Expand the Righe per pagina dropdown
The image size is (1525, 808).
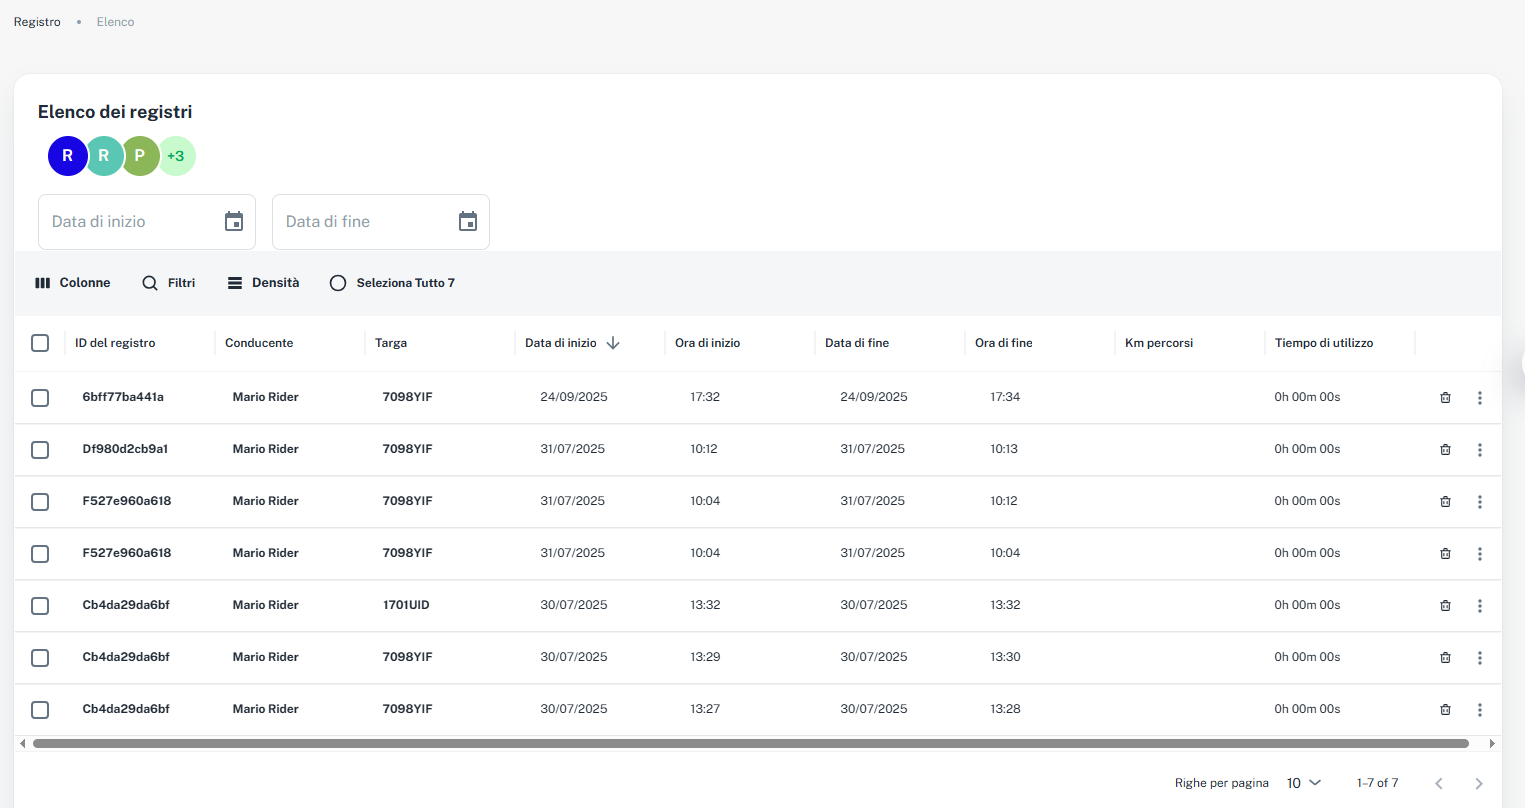1303,783
